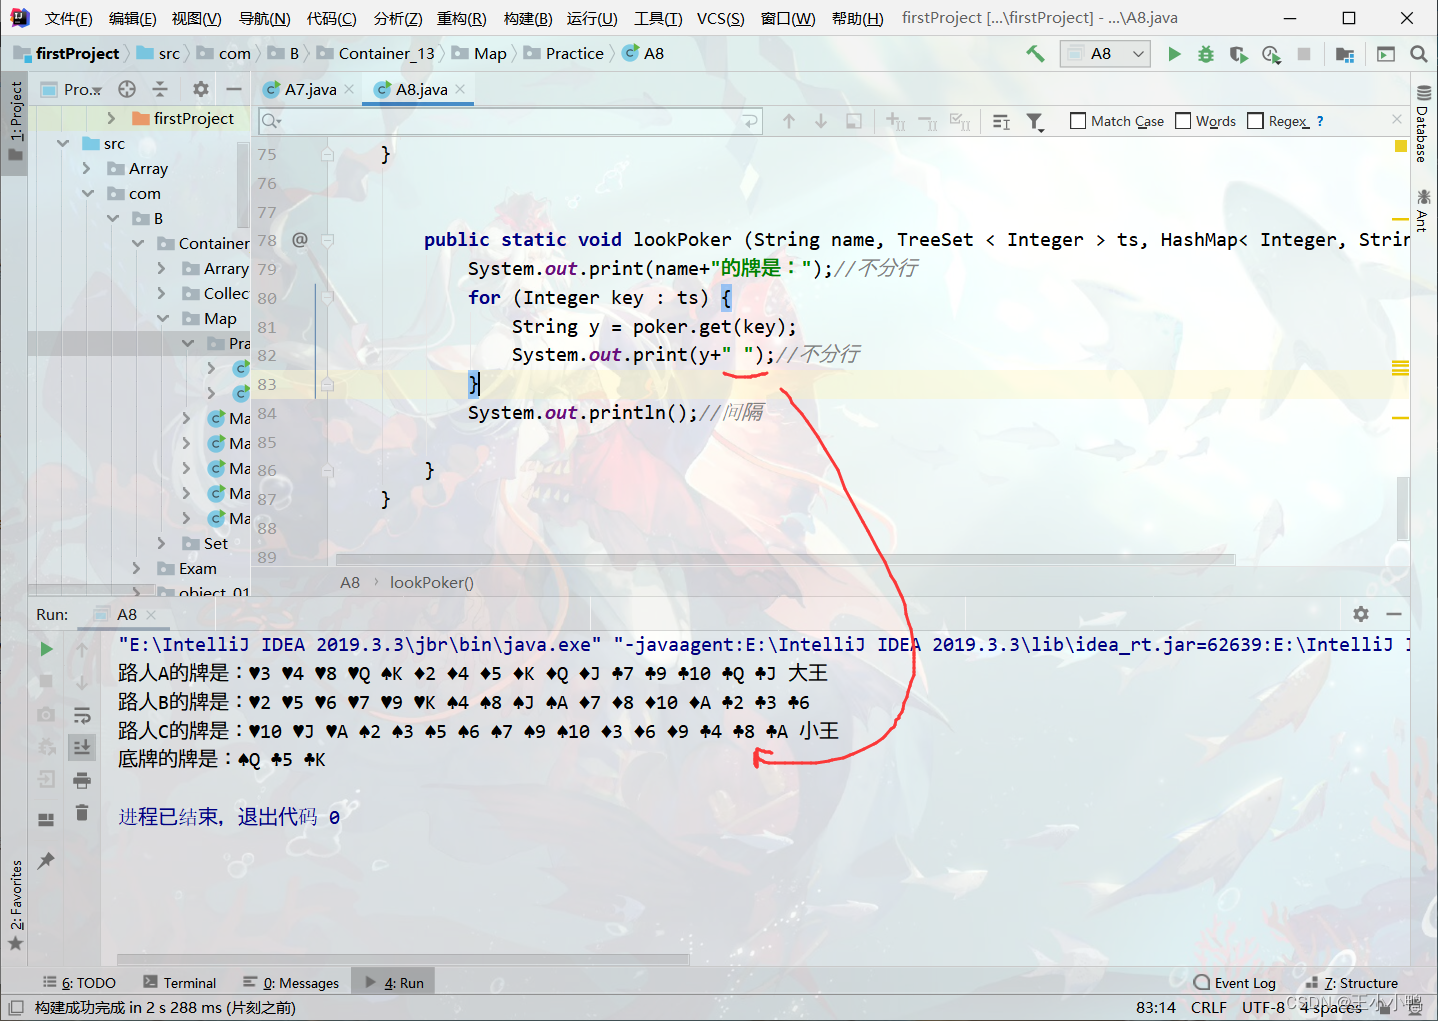Open the VCS(S) menu
Image resolution: width=1438 pixels, height=1021 pixels.
pos(720,18)
